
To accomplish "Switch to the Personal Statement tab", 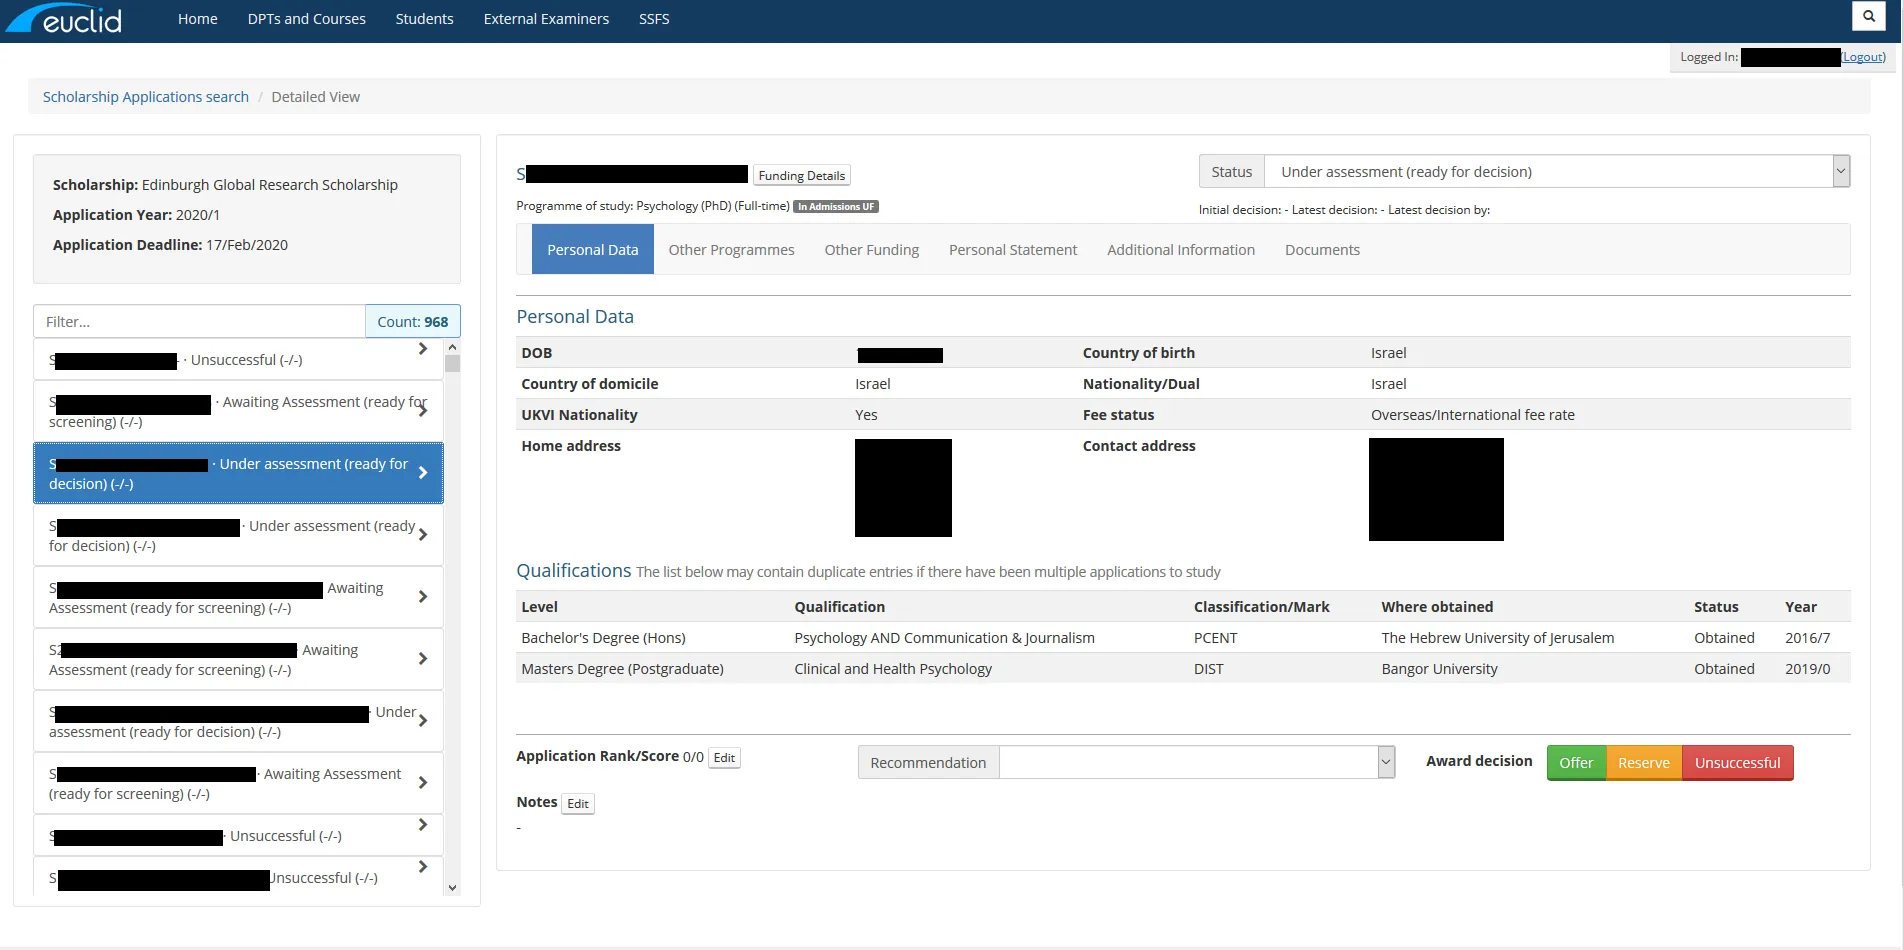I will (x=1012, y=250).
